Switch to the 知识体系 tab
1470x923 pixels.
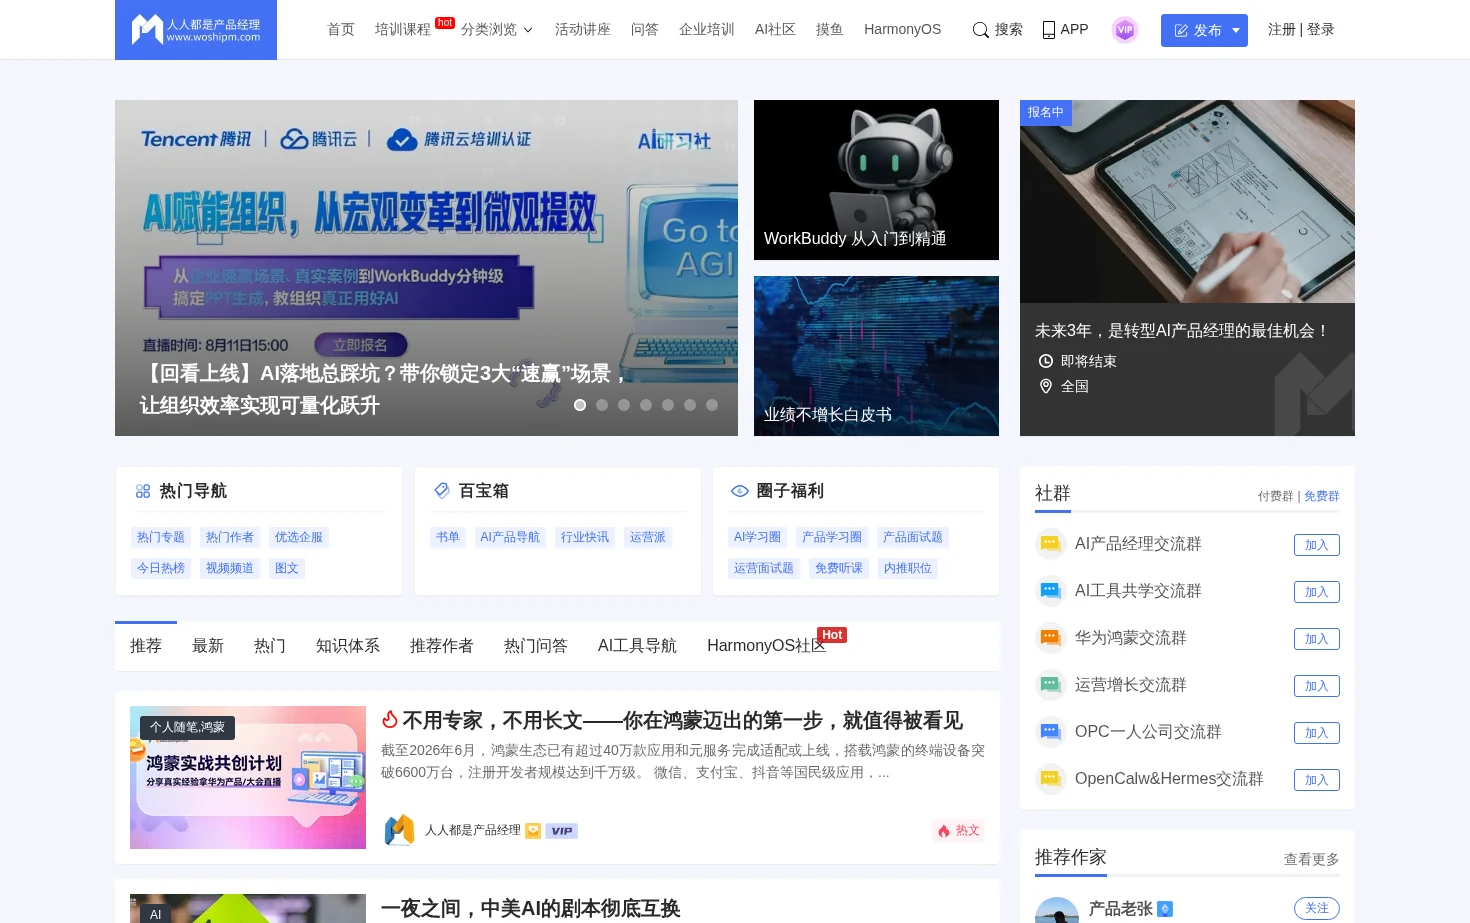348,646
